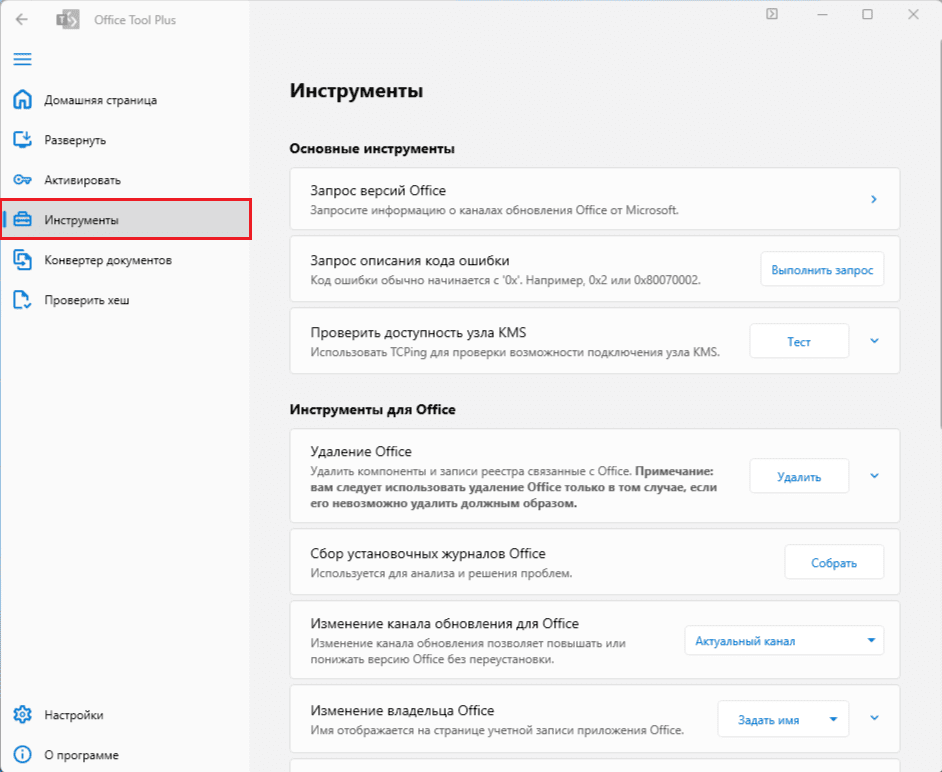Open the Задать имя split-button arrow

[833, 719]
